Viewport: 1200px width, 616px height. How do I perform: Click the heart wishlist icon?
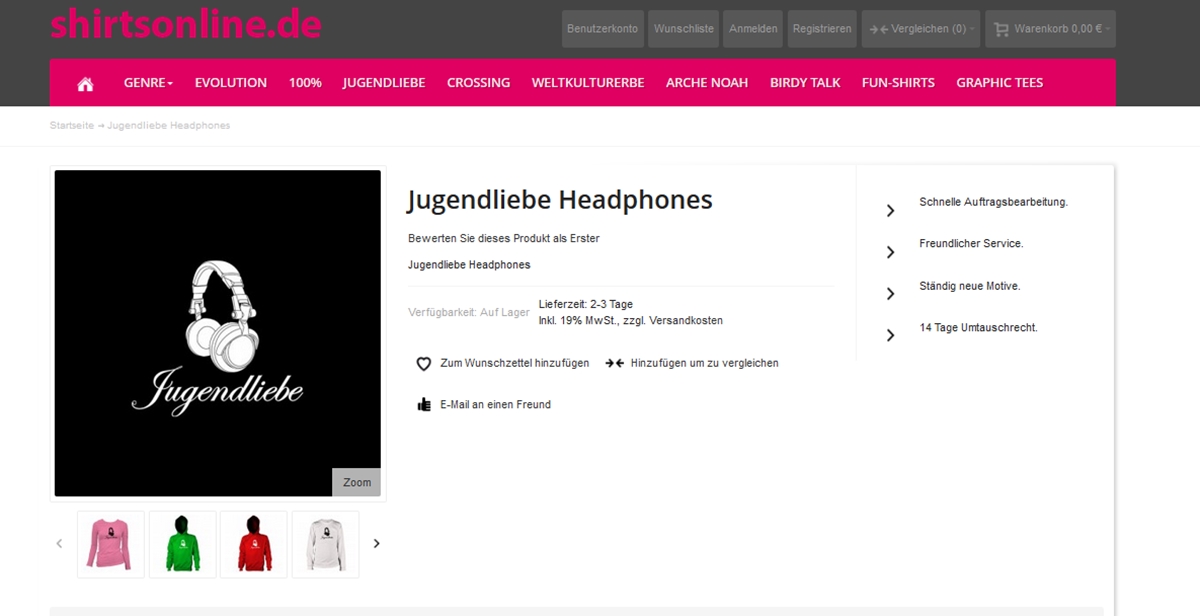pos(424,364)
